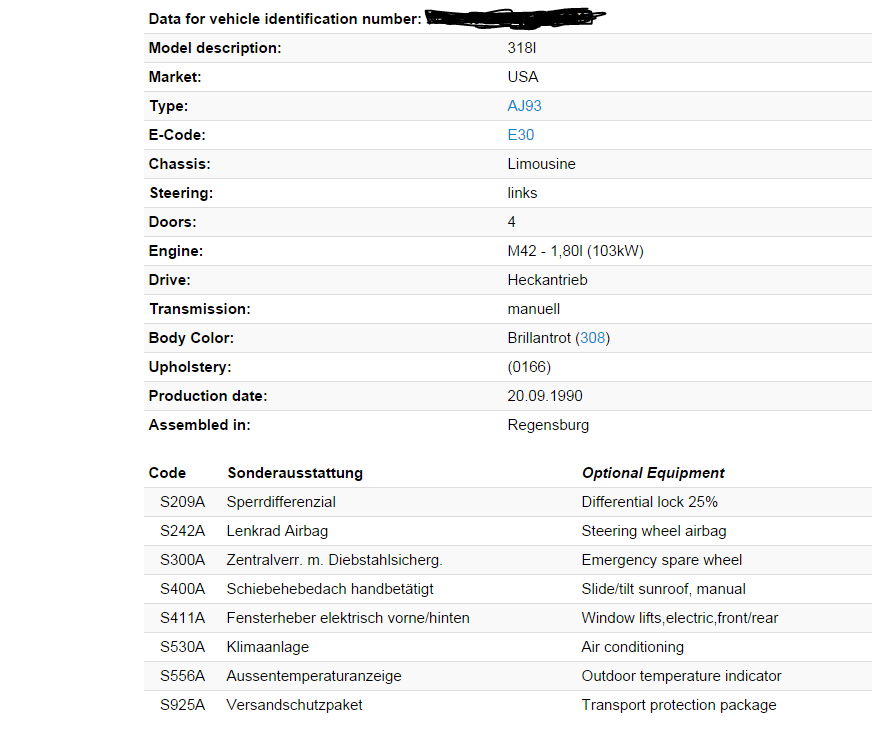The width and height of the screenshot is (888, 729).
Task: Click the Klimaanlage equipment entry
Action: [x=268, y=647]
